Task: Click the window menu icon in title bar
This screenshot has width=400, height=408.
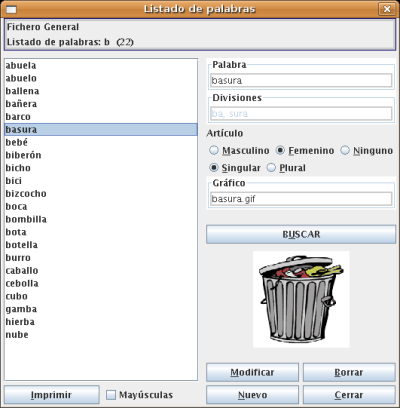Action: [x=11, y=9]
